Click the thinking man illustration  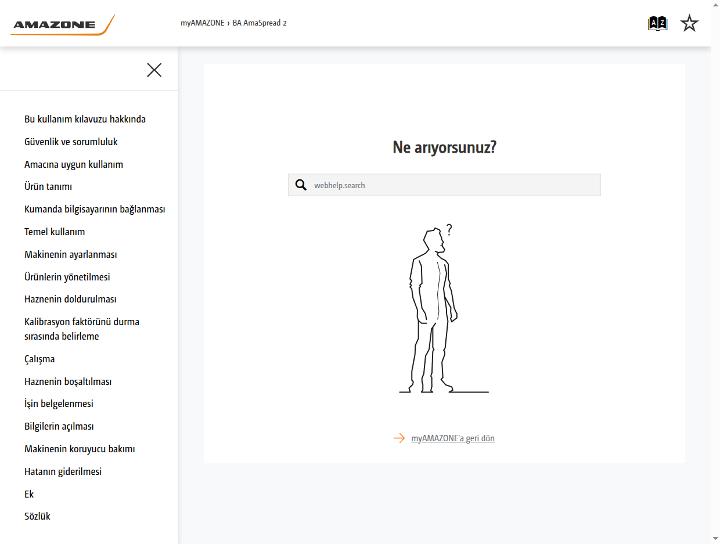click(444, 308)
